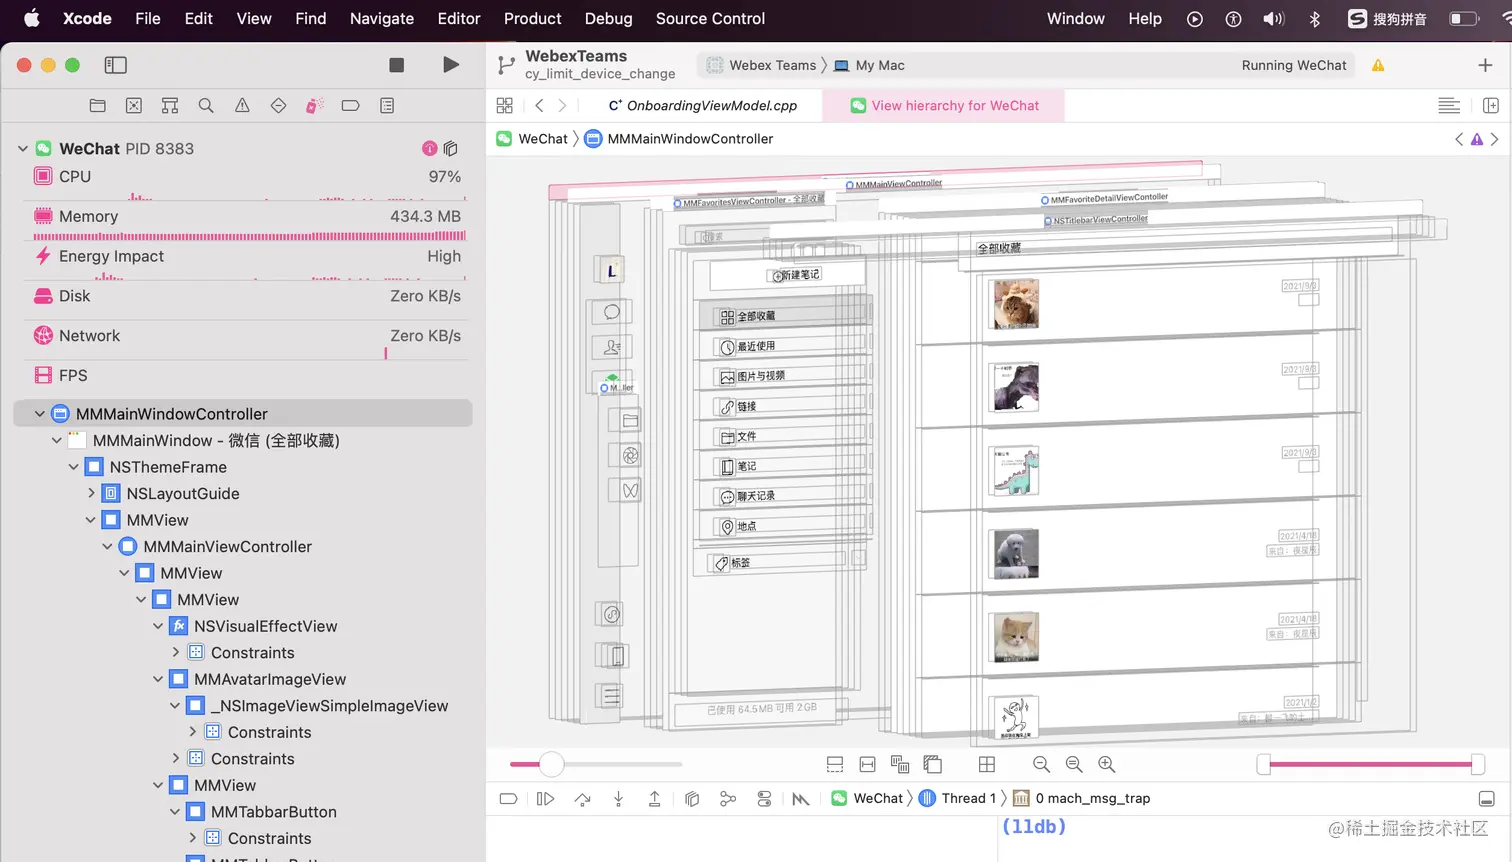Screen dimensions: 1512x862
Task: Click the Simulate Location icon
Action: tap(801, 798)
